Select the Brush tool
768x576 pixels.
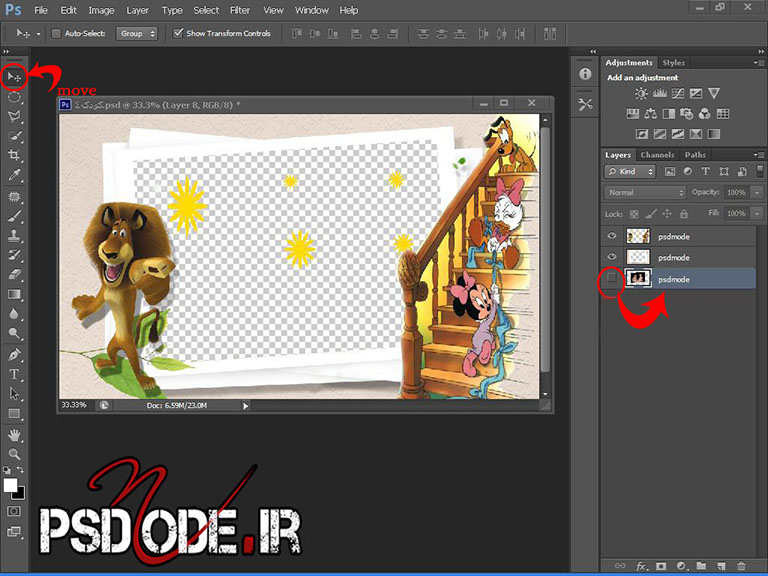pyautogui.click(x=14, y=216)
